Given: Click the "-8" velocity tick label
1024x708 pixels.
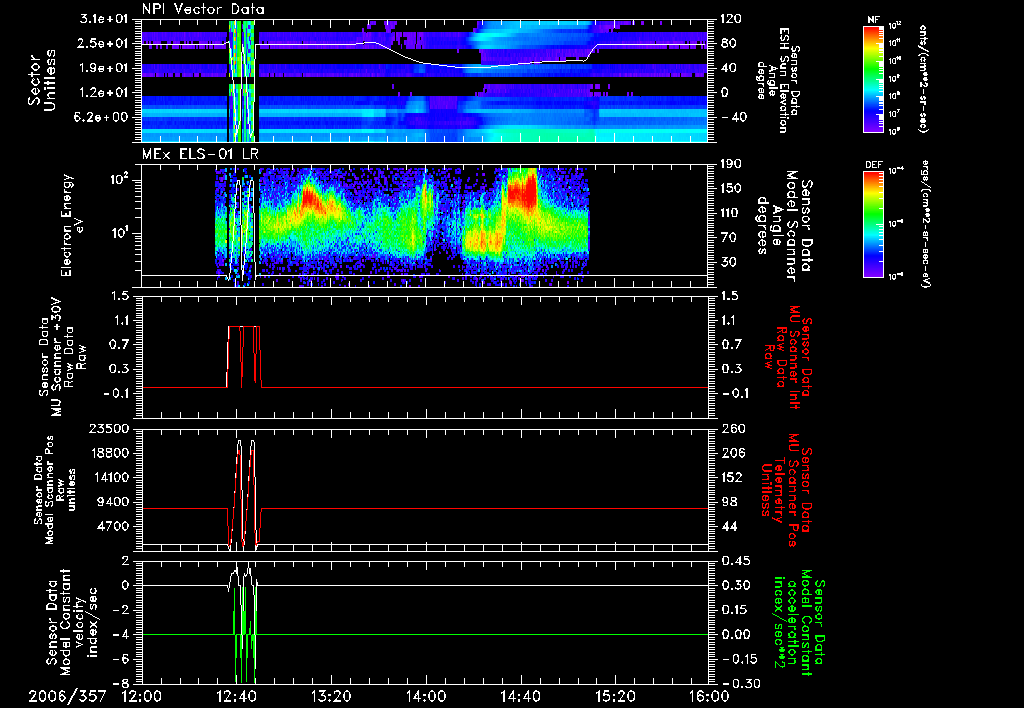Looking at the screenshot, I should pos(122,683).
